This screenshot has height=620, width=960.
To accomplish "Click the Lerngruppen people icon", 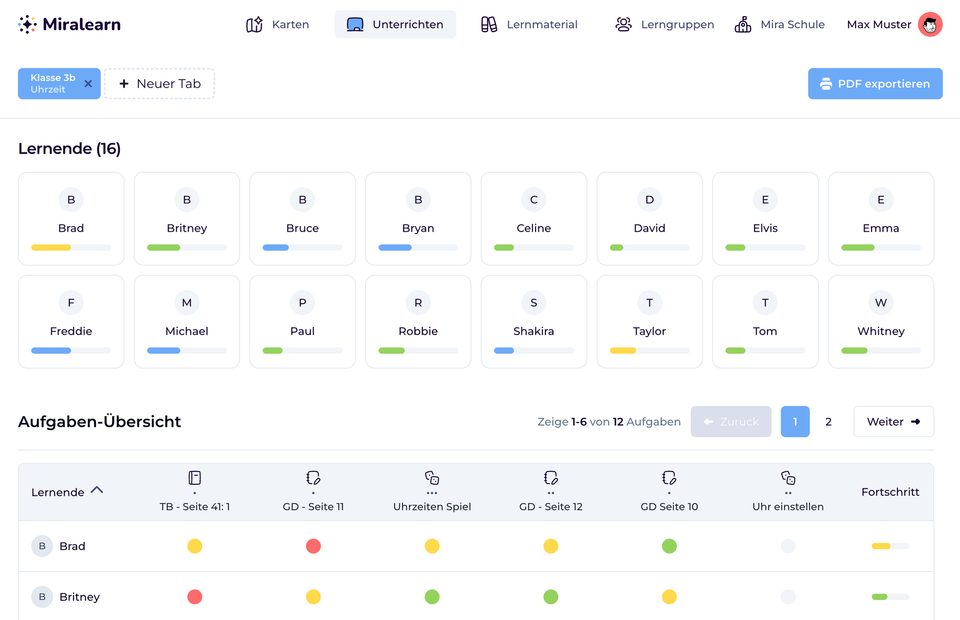I will point(624,24).
